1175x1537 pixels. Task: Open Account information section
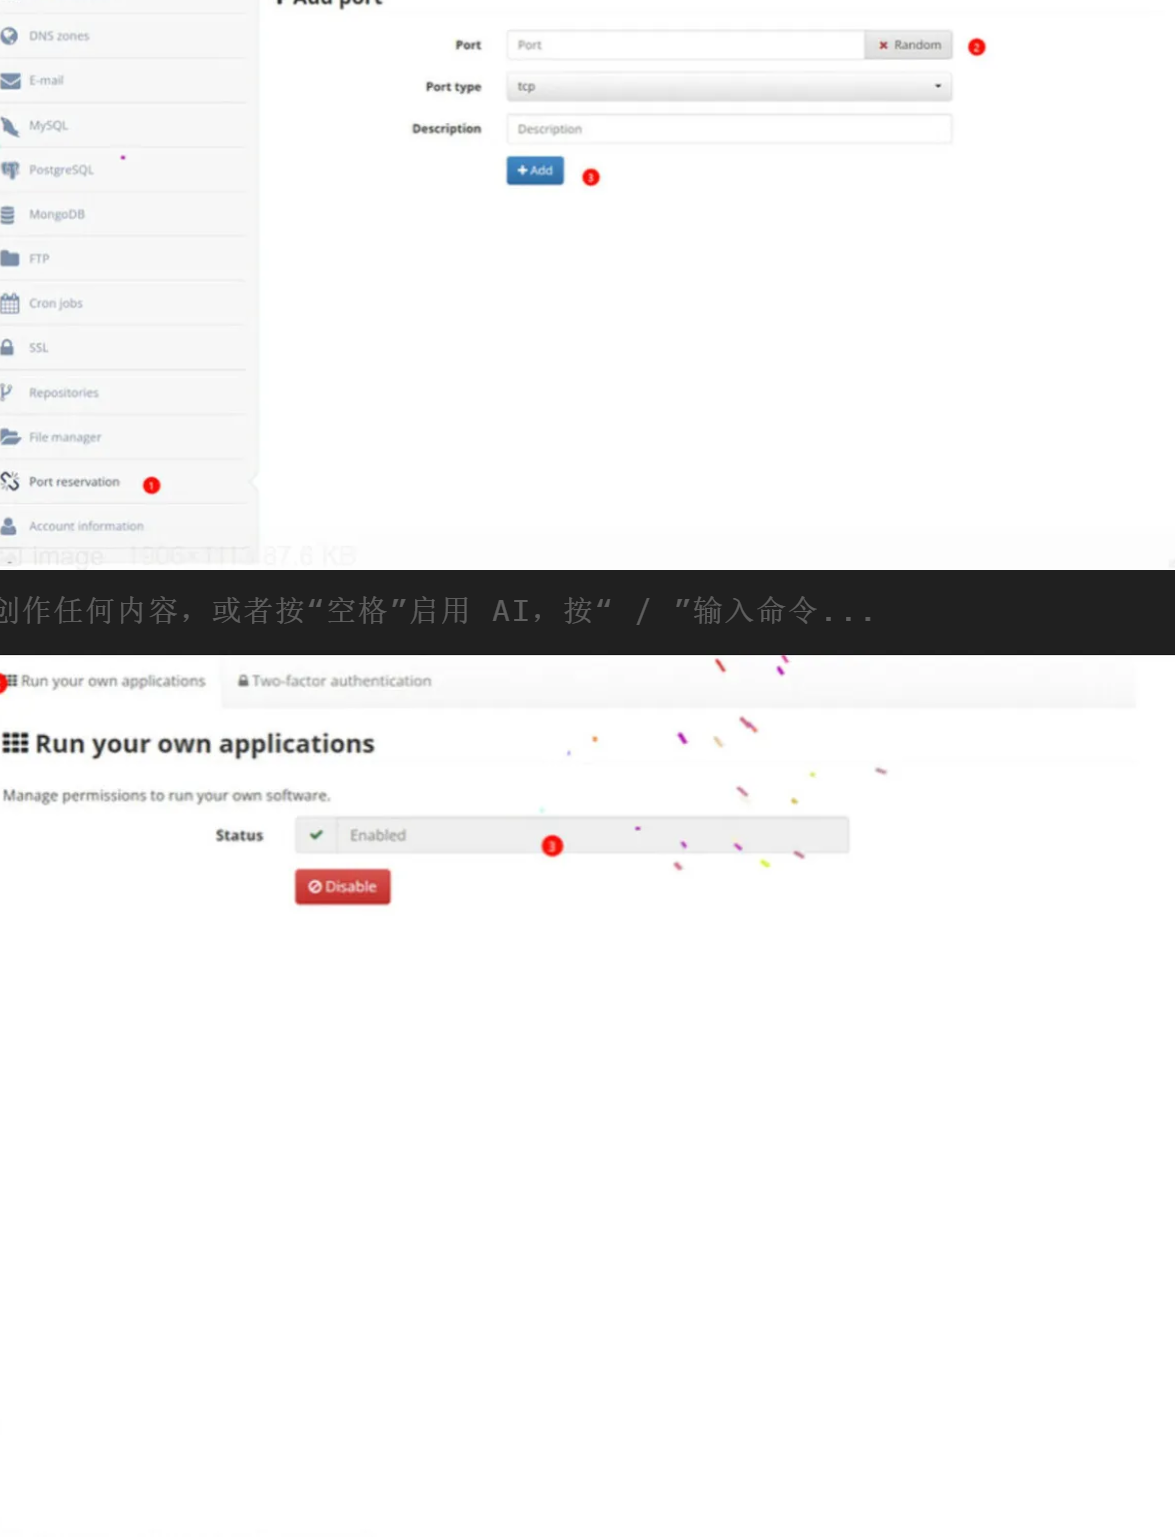[85, 526]
